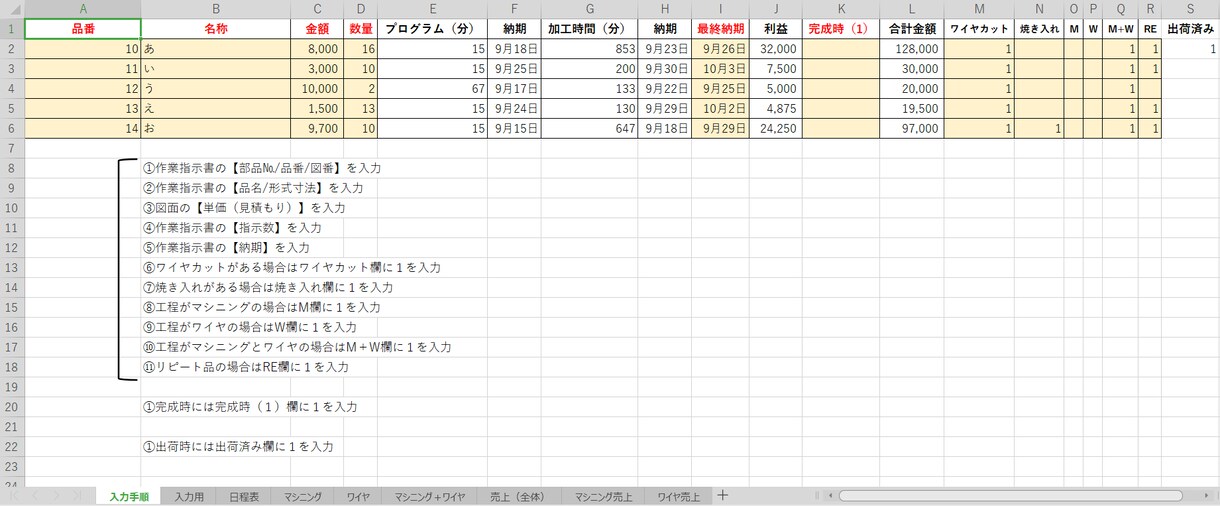Switch to the ワイヤ sheet tab
Image resolution: width=1220 pixels, height=506 pixels.
(x=358, y=496)
